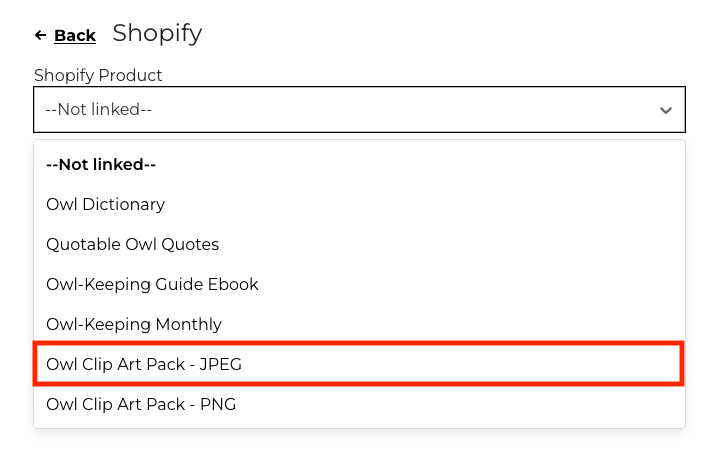Screen dimensions: 711x455
Task: Choose Owl-Keeping Monthly from dropdown
Action: [x=359, y=324]
